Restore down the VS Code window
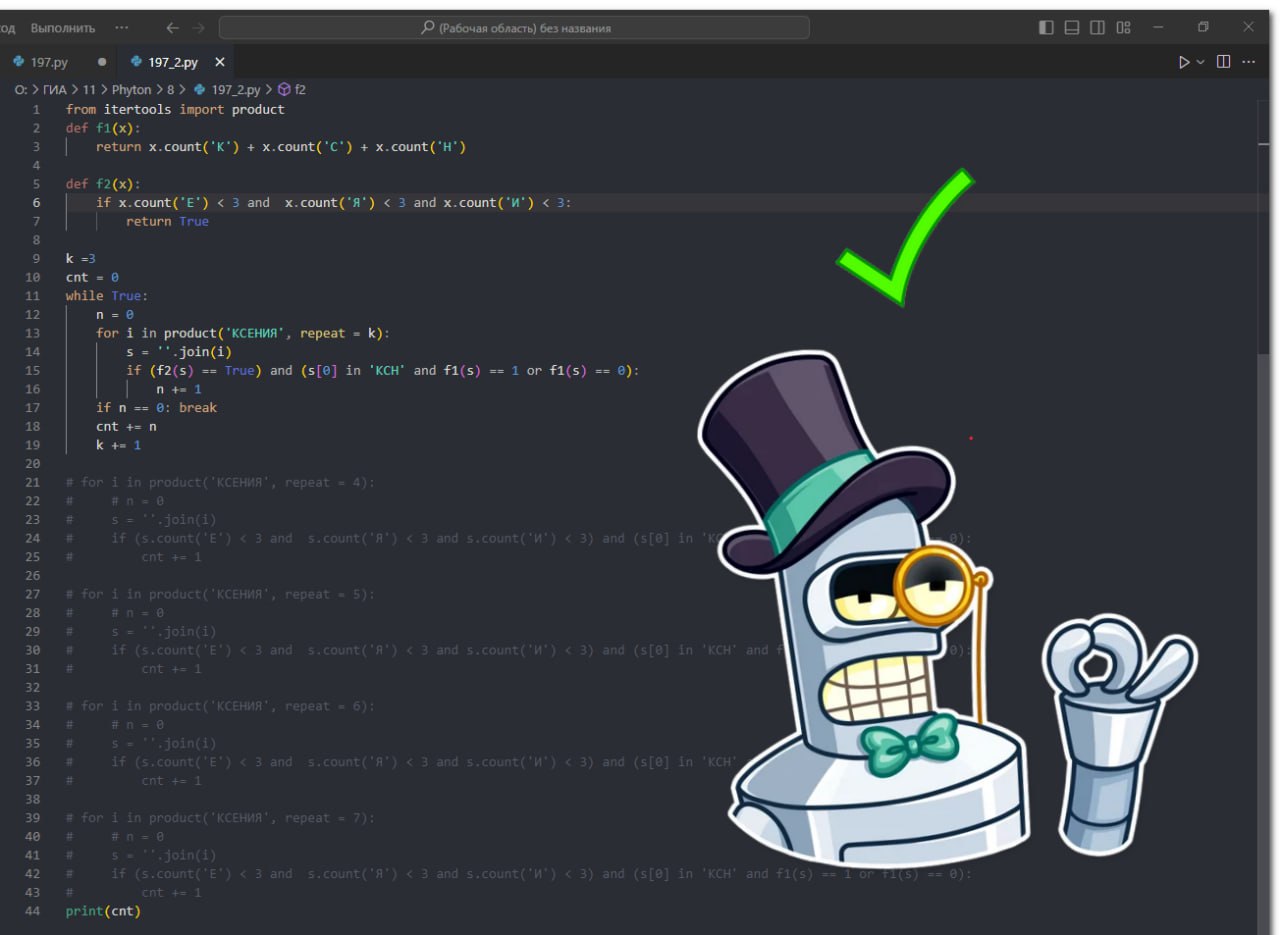 click(1203, 27)
